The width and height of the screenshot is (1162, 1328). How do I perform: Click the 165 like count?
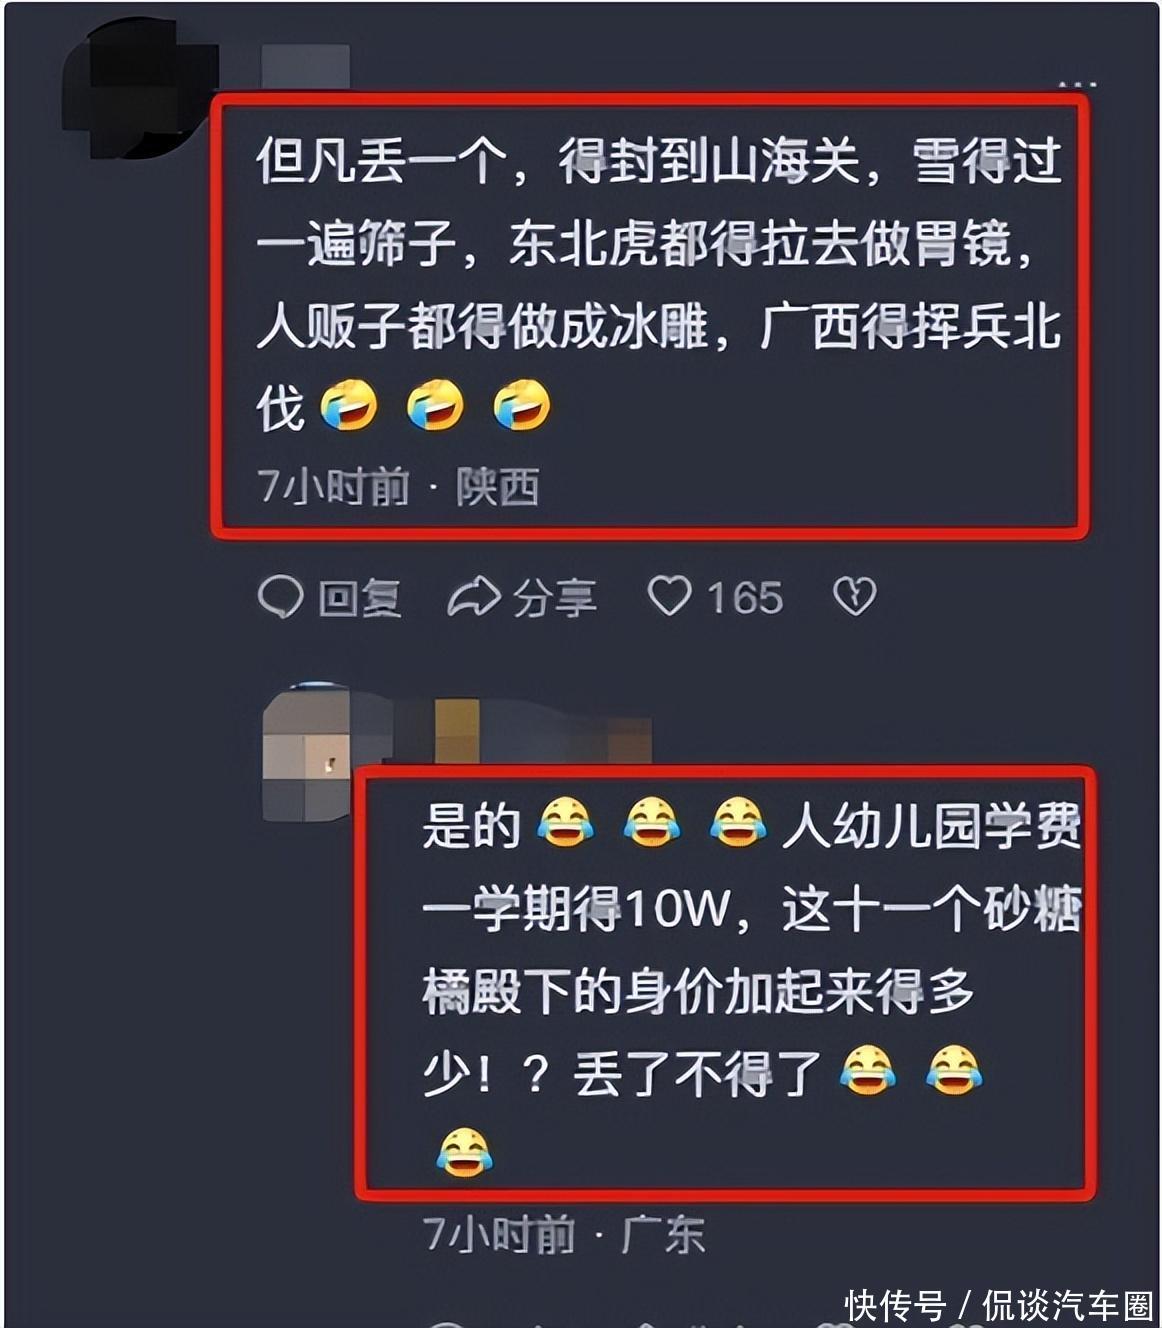[745, 598]
